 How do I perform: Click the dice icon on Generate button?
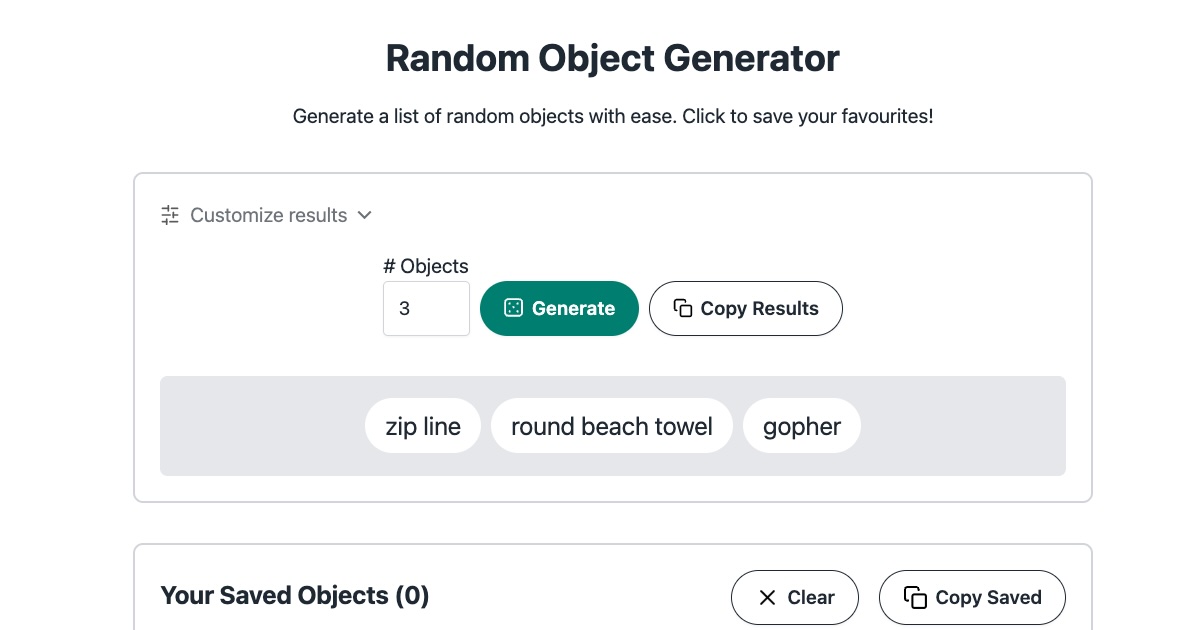coord(513,308)
